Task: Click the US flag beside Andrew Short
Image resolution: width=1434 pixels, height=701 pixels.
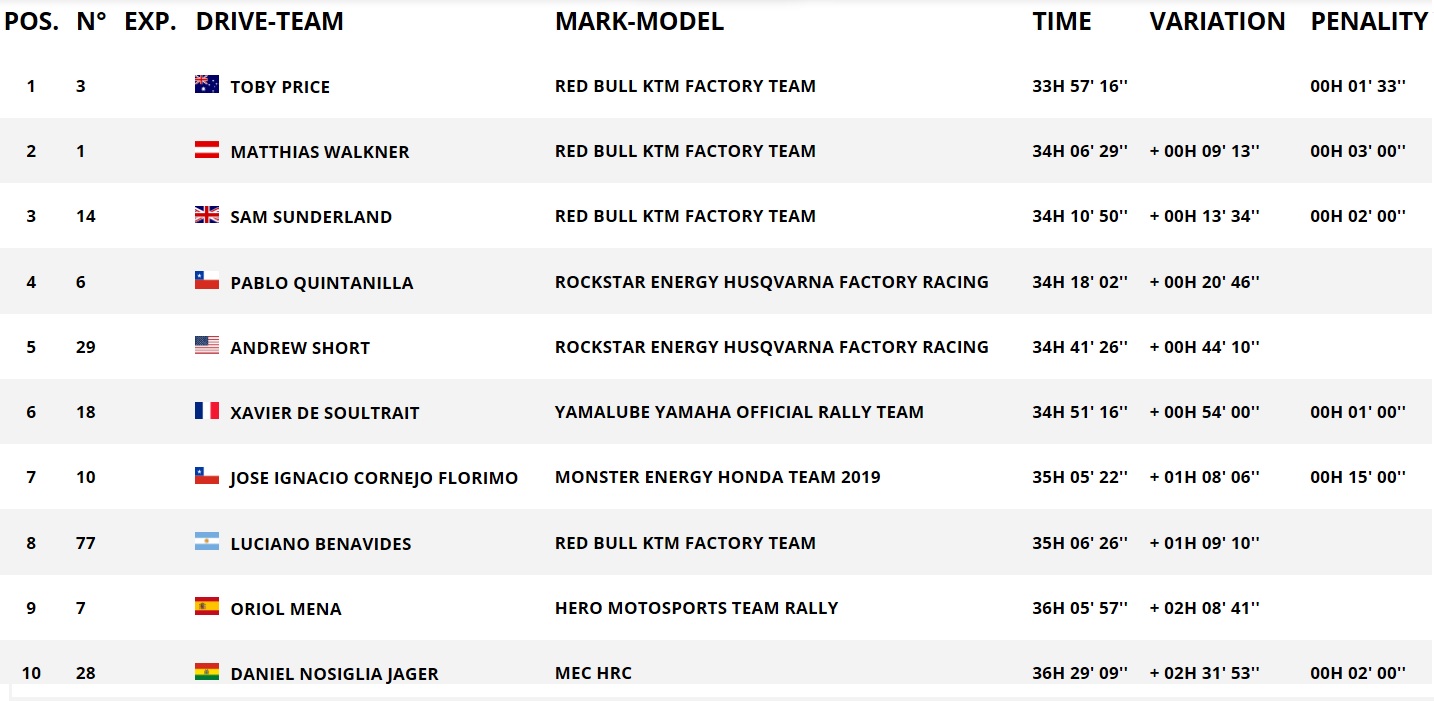Action: pos(207,346)
